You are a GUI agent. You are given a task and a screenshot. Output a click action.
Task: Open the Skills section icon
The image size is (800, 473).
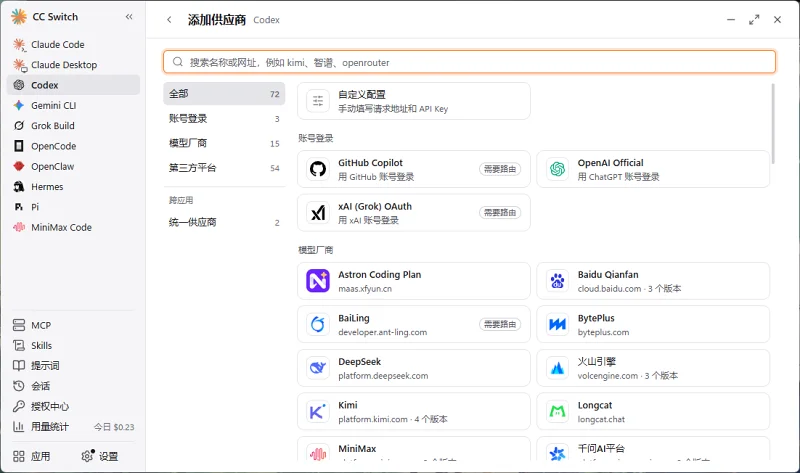(19, 345)
